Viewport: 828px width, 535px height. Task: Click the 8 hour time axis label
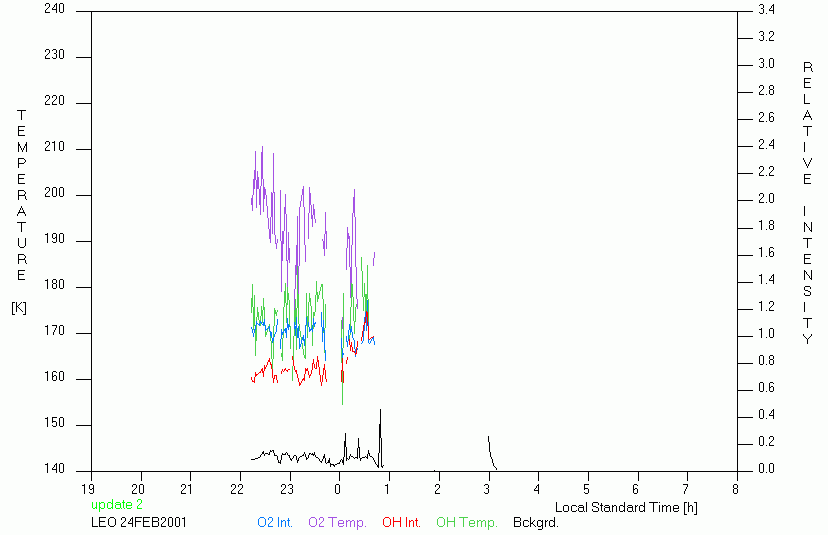(735, 489)
